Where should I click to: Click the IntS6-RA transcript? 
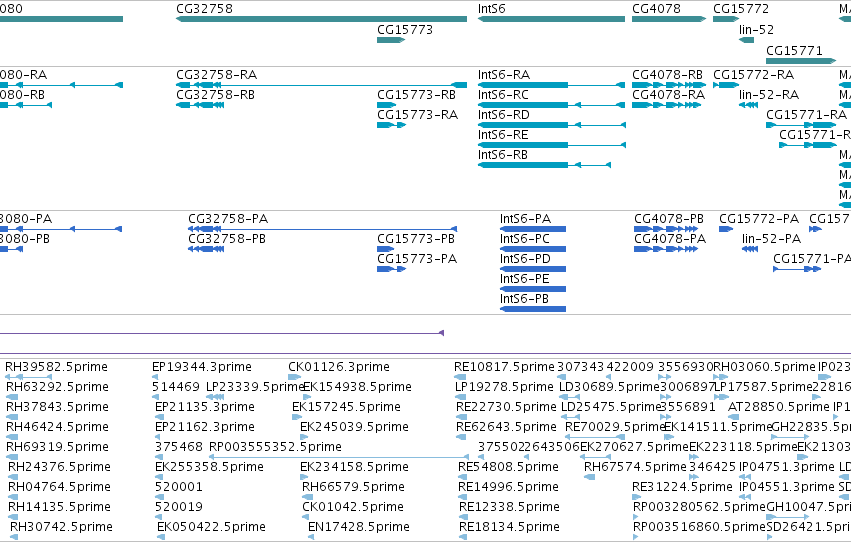[x=551, y=85]
